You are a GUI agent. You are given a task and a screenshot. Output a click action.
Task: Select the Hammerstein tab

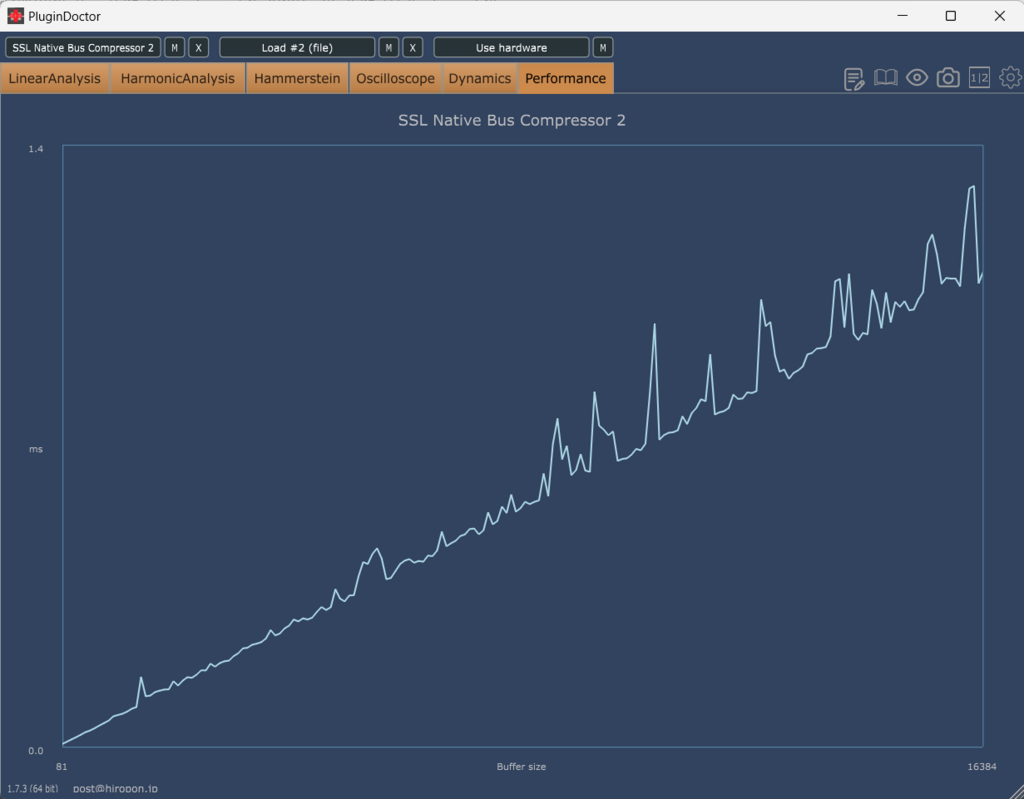(297, 78)
